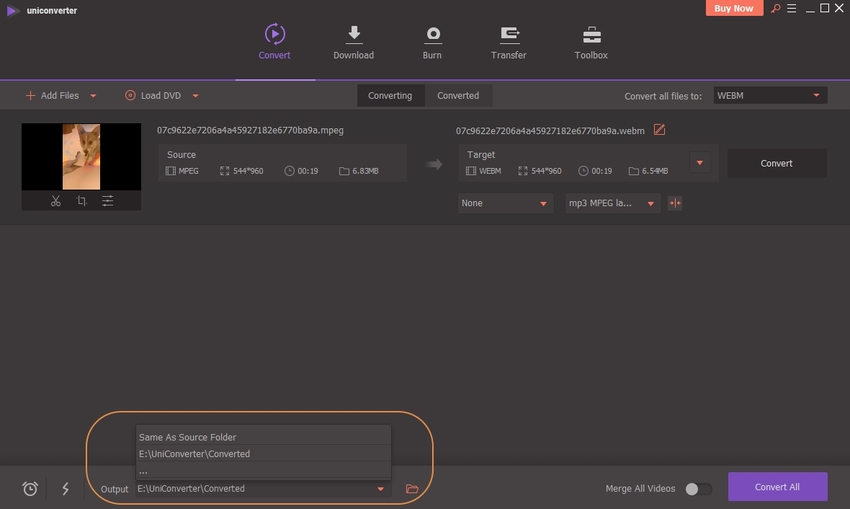Expand the mp3 MPEG audio dropdown
Screen dimensions: 850x509
point(612,203)
